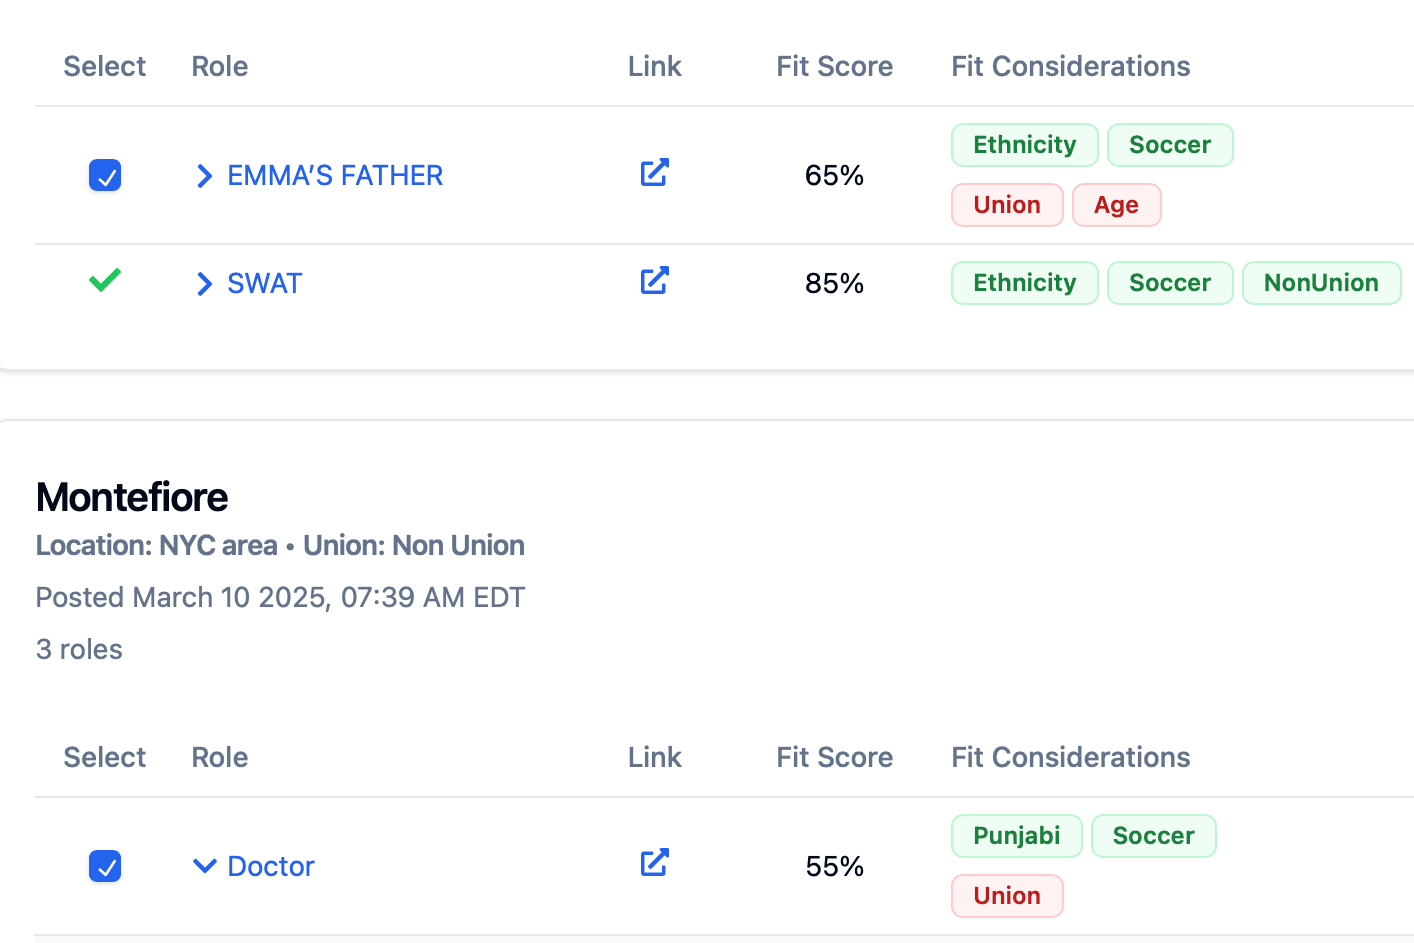
Task: Expand the Emma's Father role chevron
Action: tap(204, 176)
